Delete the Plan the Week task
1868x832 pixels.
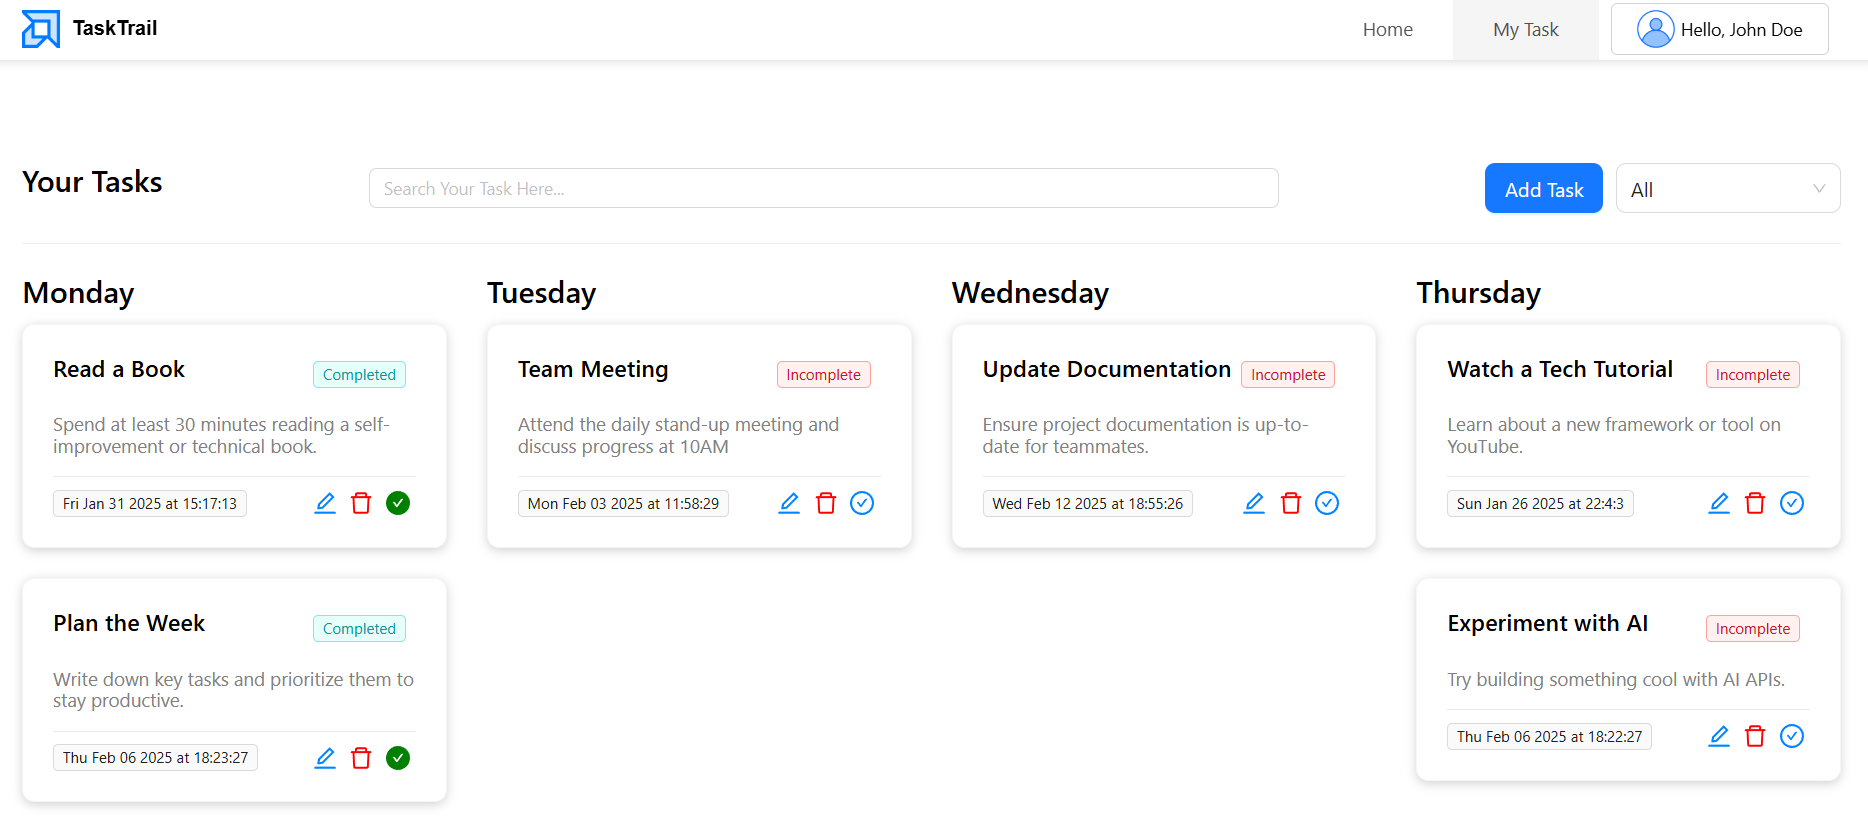[x=361, y=757]
